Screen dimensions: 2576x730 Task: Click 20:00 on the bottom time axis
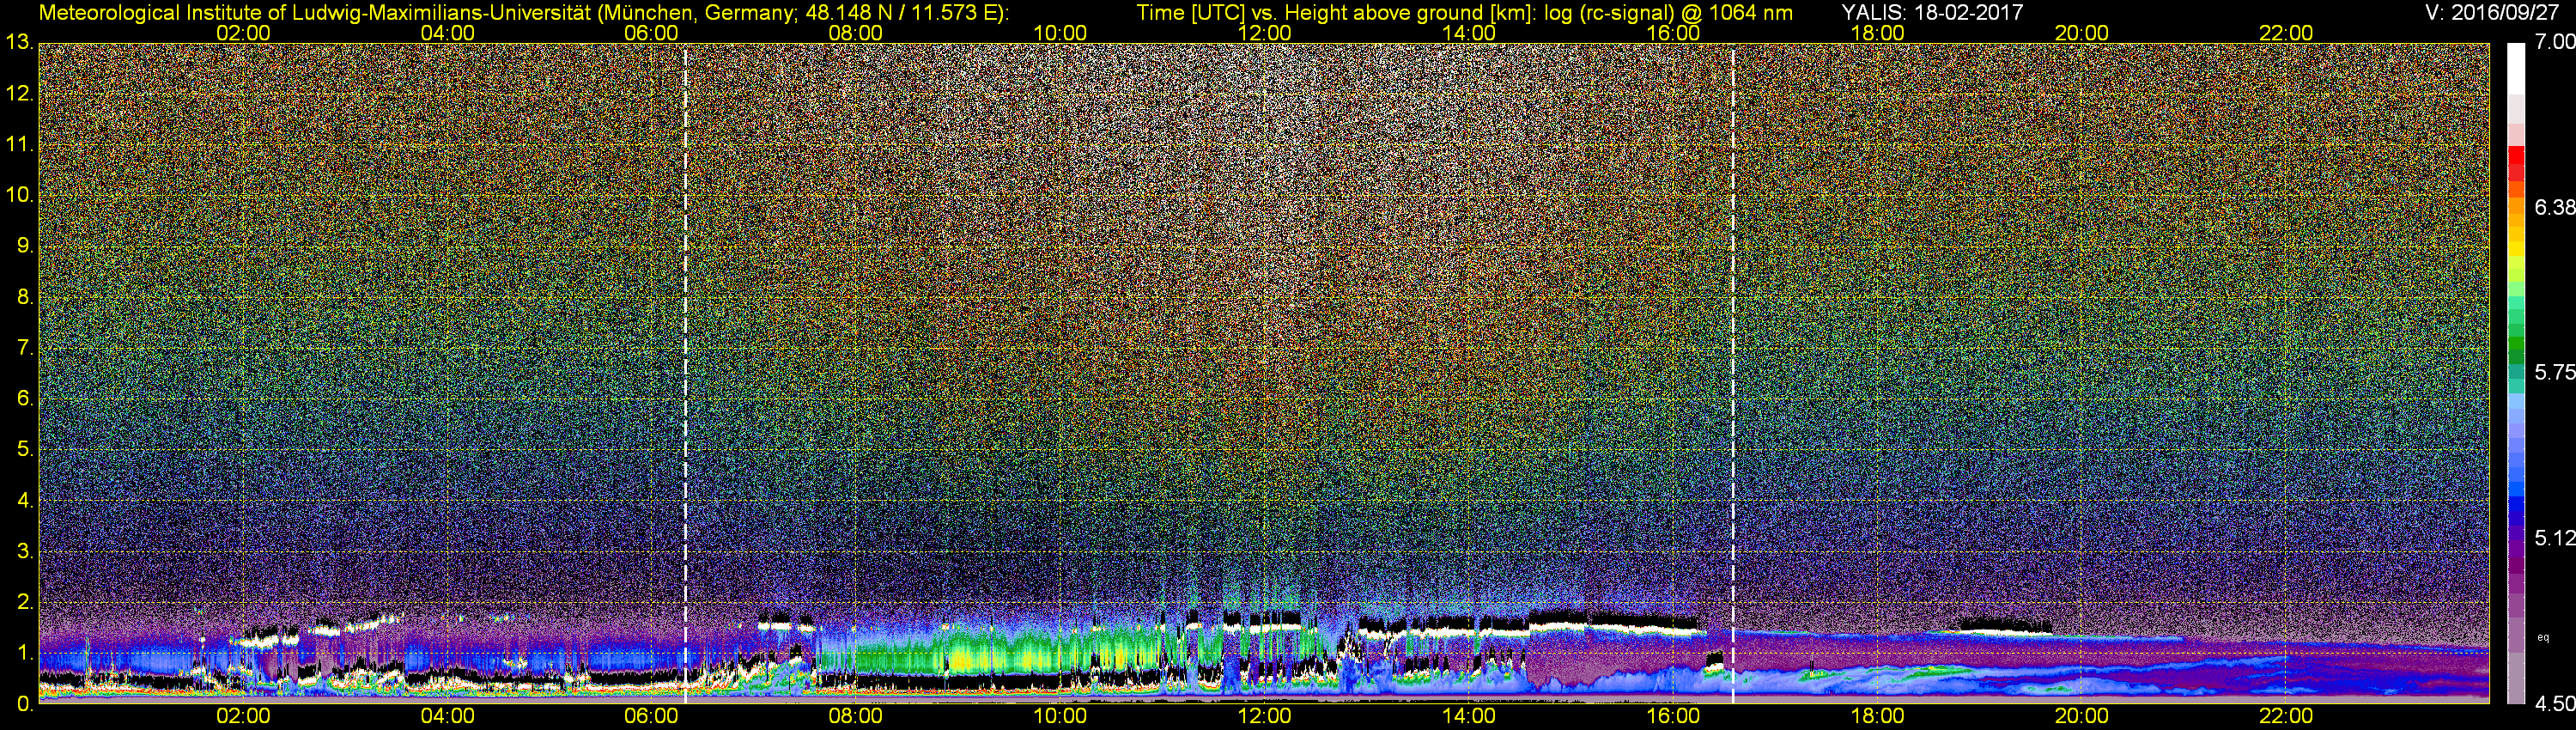[2082, 716]
